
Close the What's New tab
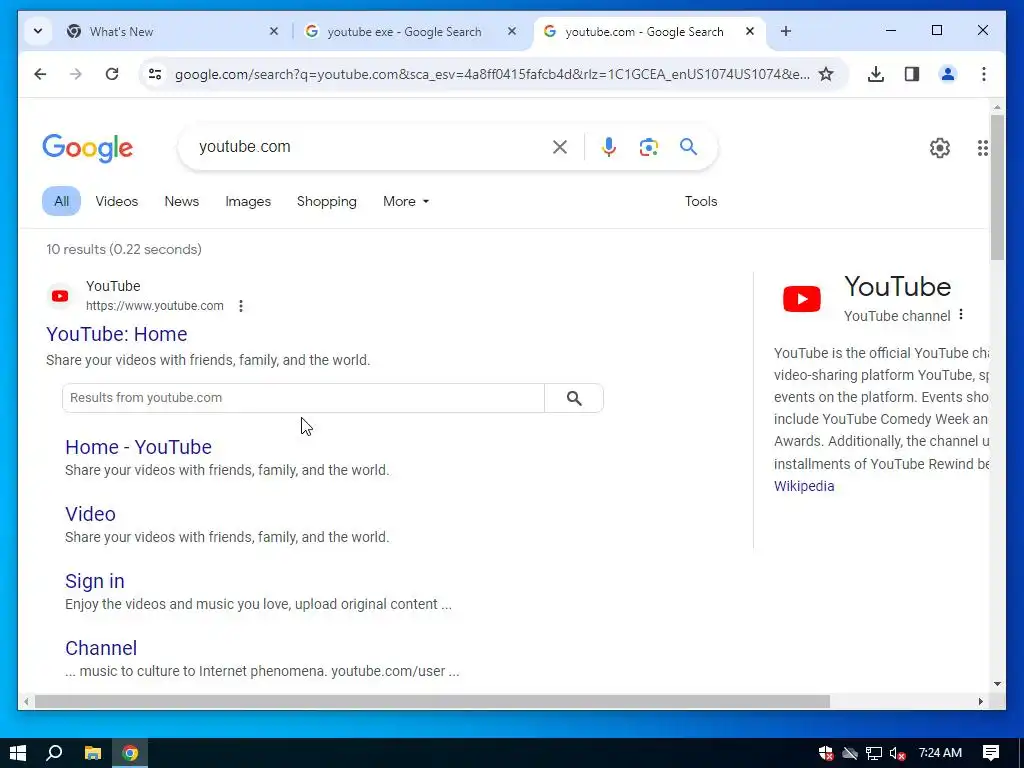[x=274, y=31]
